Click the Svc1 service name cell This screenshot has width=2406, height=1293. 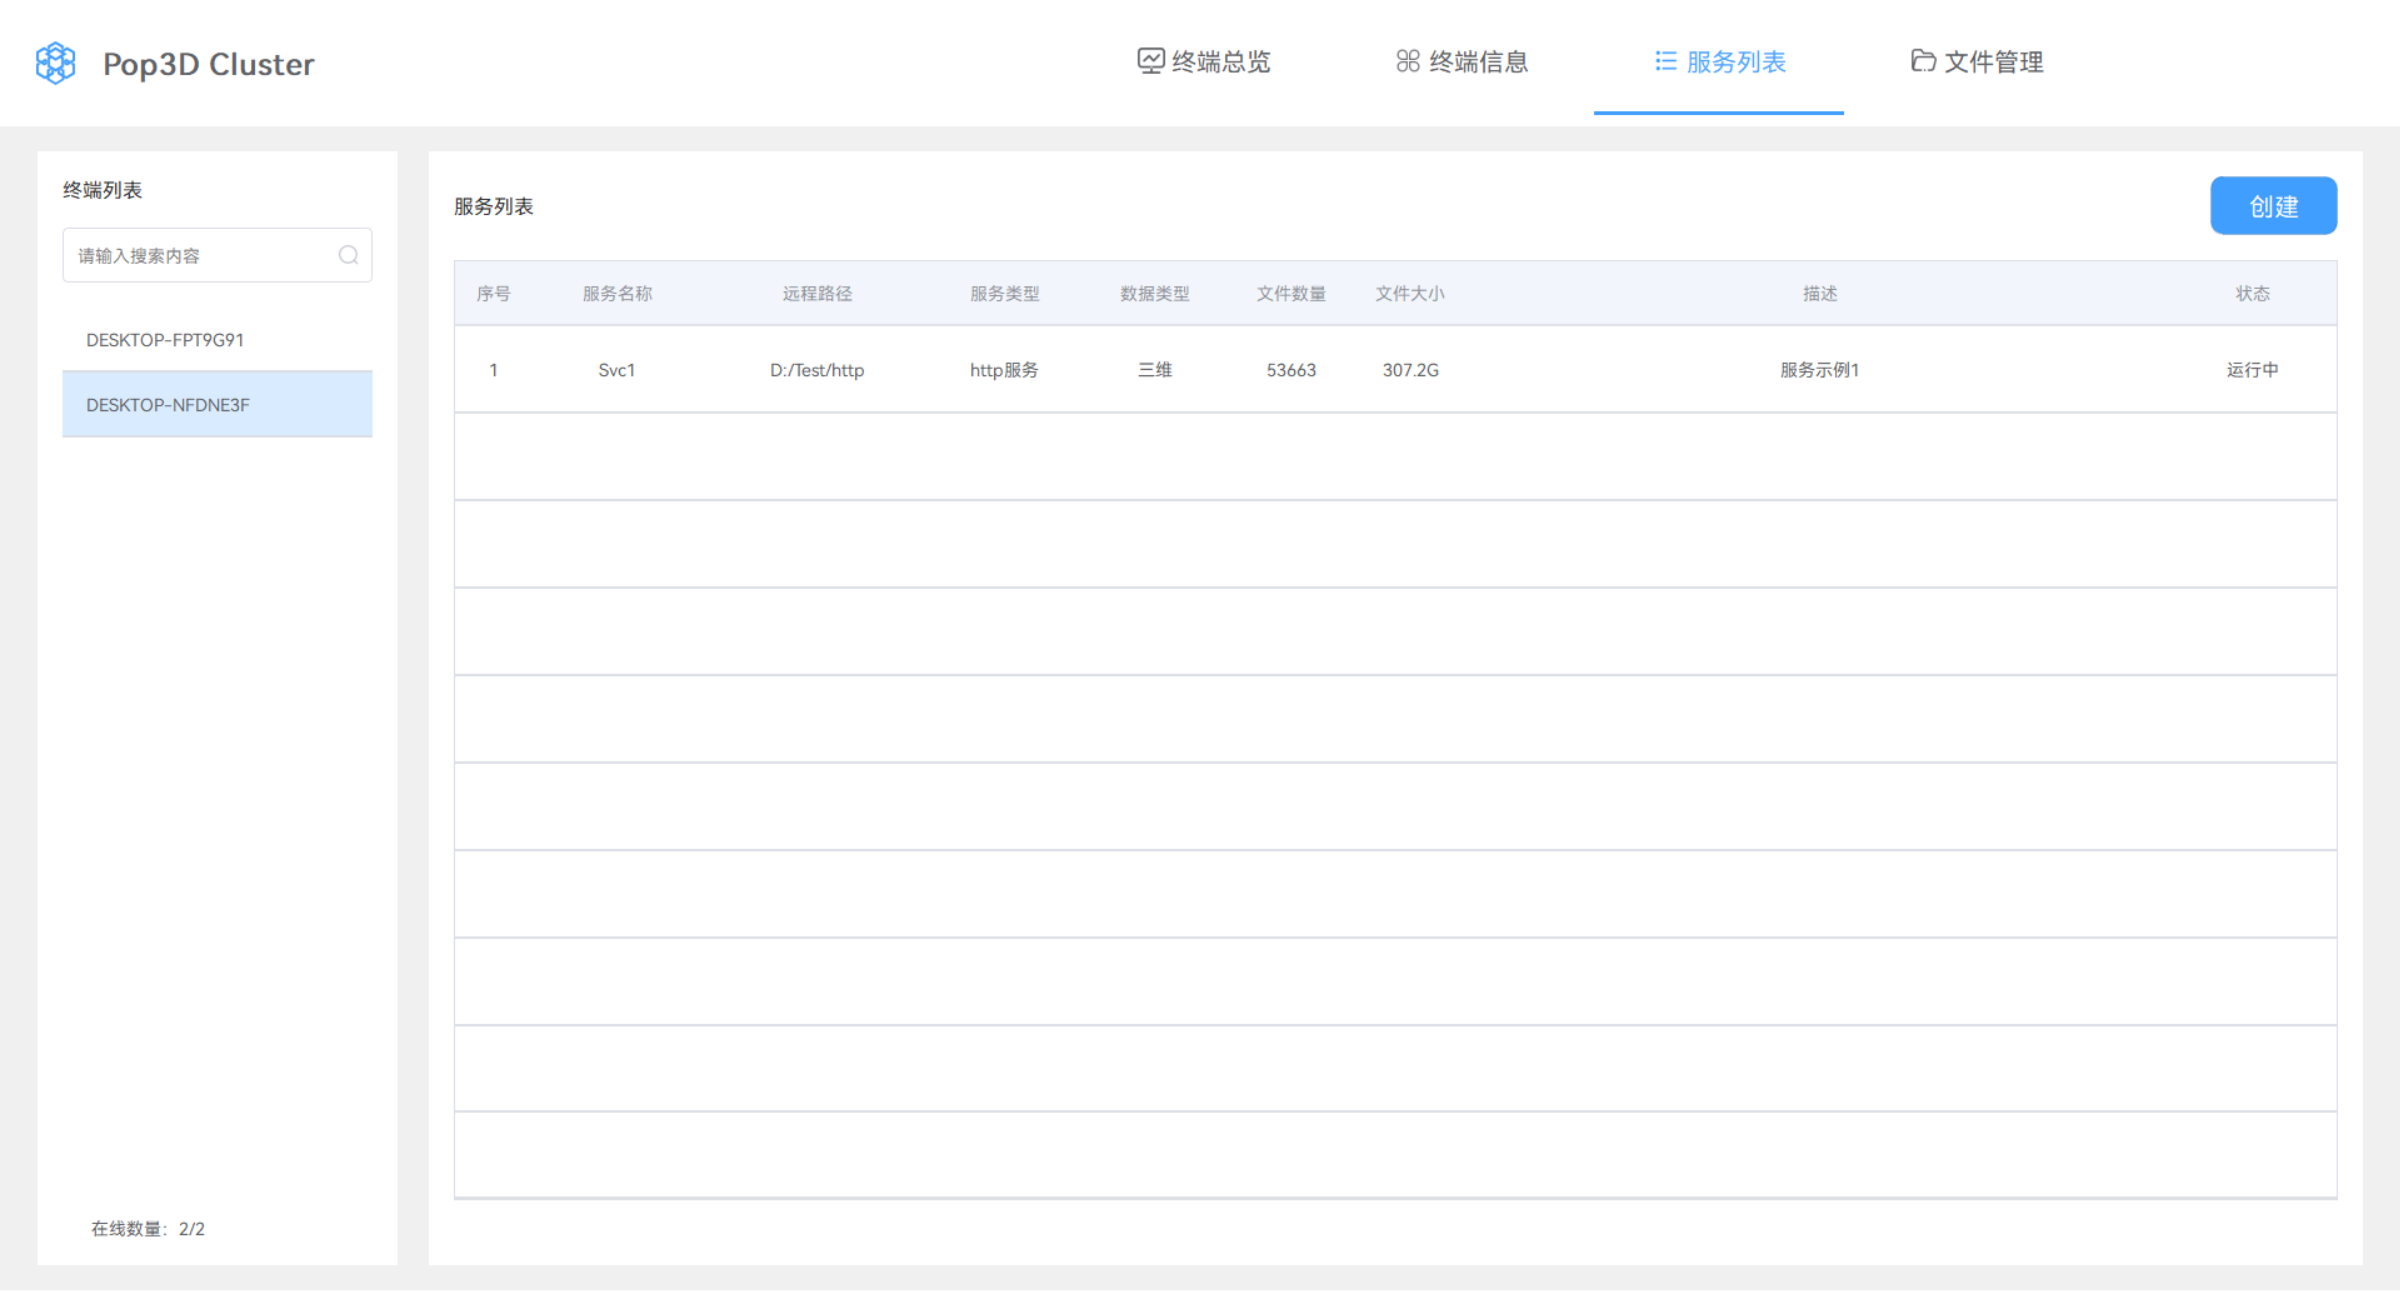click(616, 370)
